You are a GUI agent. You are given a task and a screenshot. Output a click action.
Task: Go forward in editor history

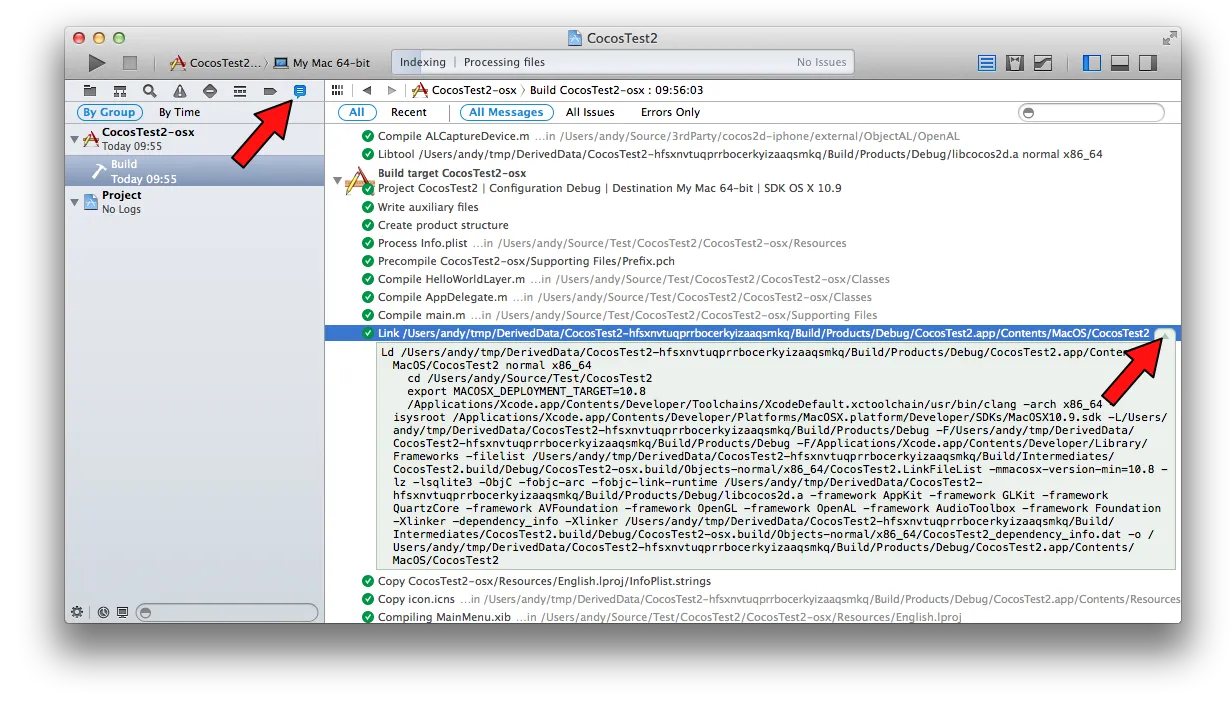[x=392, y=90]
